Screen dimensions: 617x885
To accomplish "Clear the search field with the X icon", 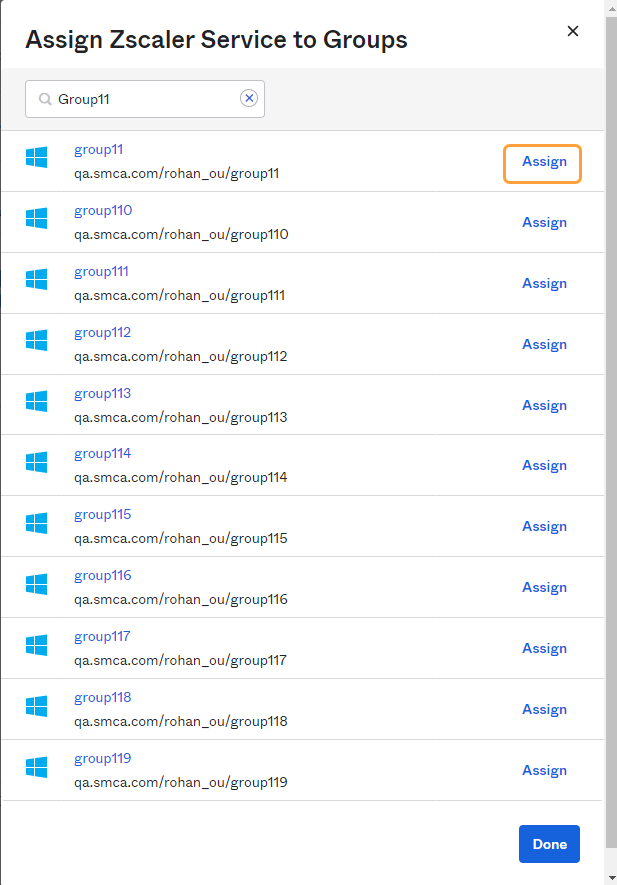I will click(x=249, y=98).
